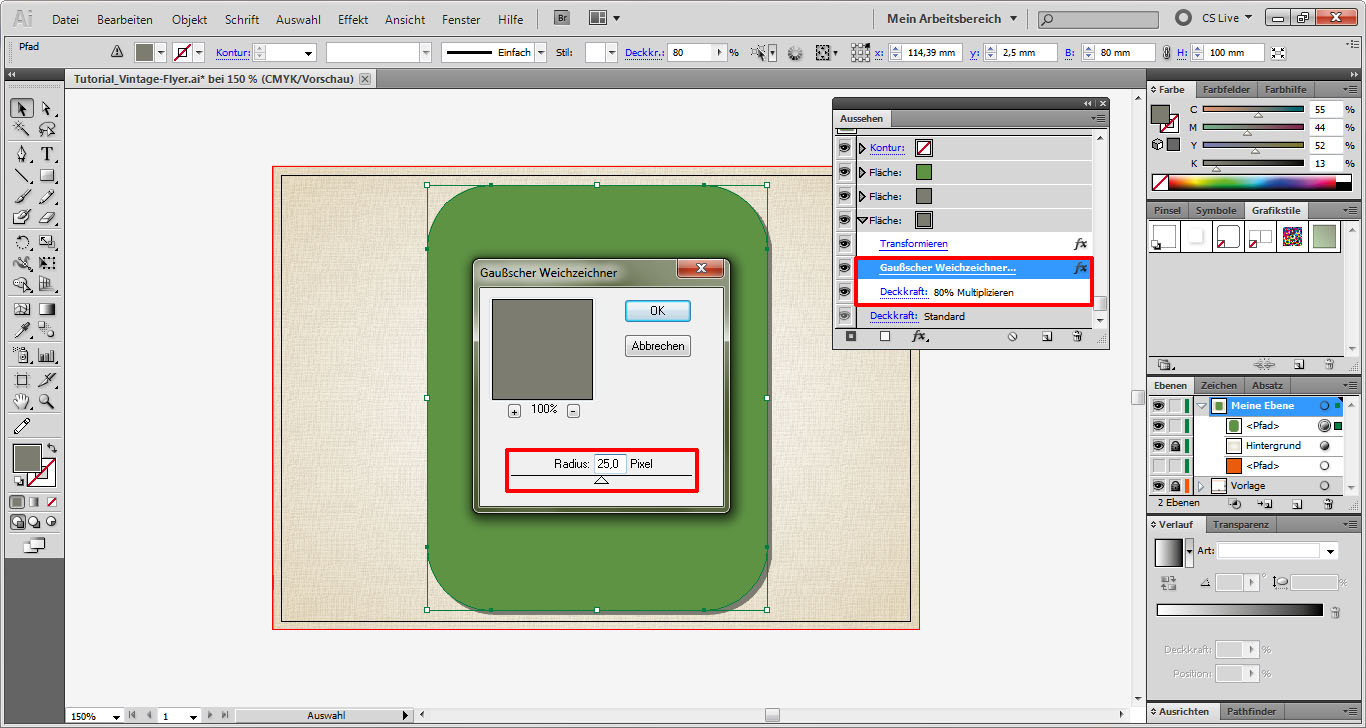Click the Direct Selection arrow tool
This screenshot has height=728, width=1366.
pos(46,108)
